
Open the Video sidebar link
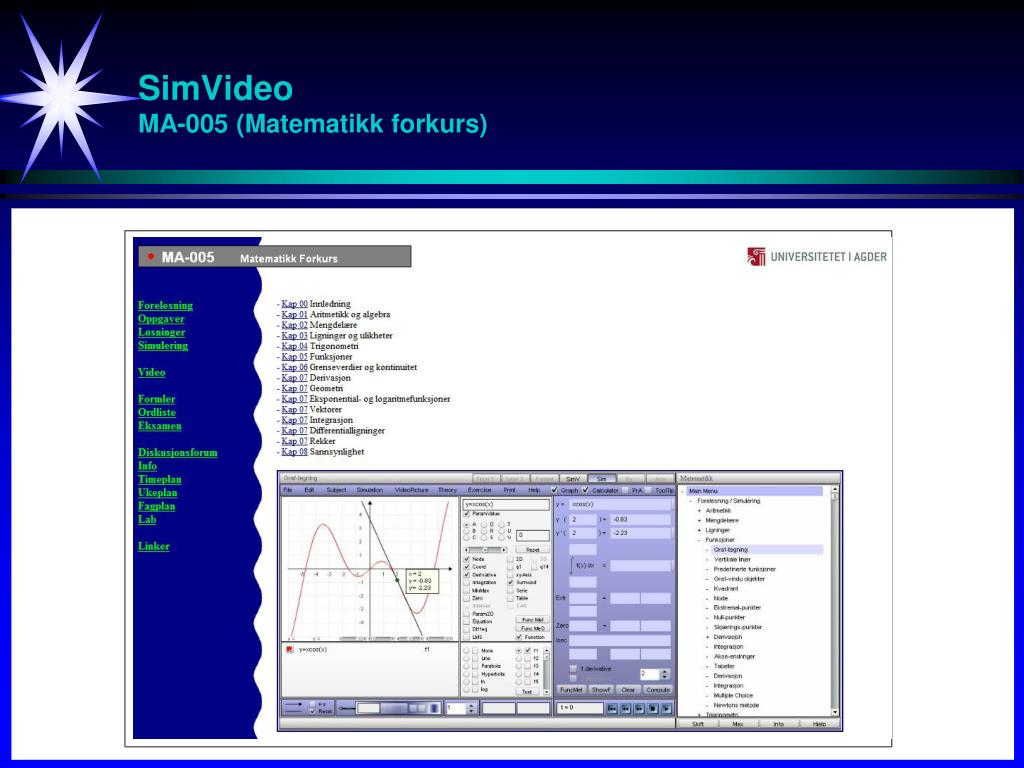pyautogui.click(x=152, y=372)
